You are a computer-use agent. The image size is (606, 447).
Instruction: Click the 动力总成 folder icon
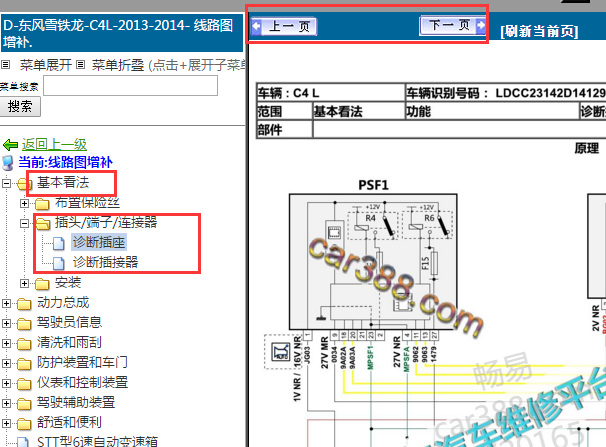(x=24, y=304)
